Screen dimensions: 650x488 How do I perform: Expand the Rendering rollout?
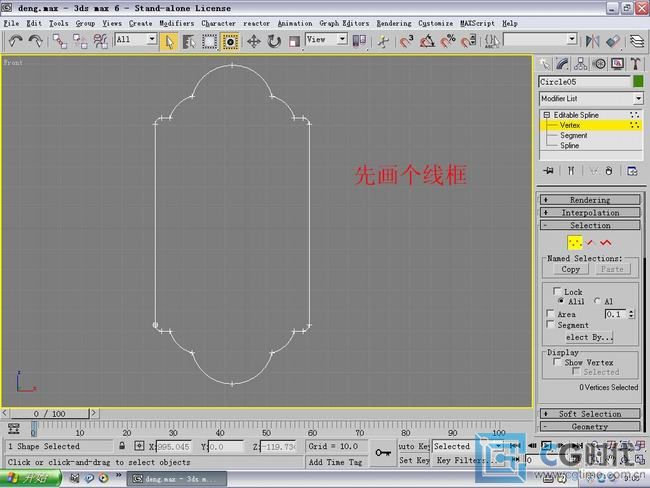[x=590, y=200]
